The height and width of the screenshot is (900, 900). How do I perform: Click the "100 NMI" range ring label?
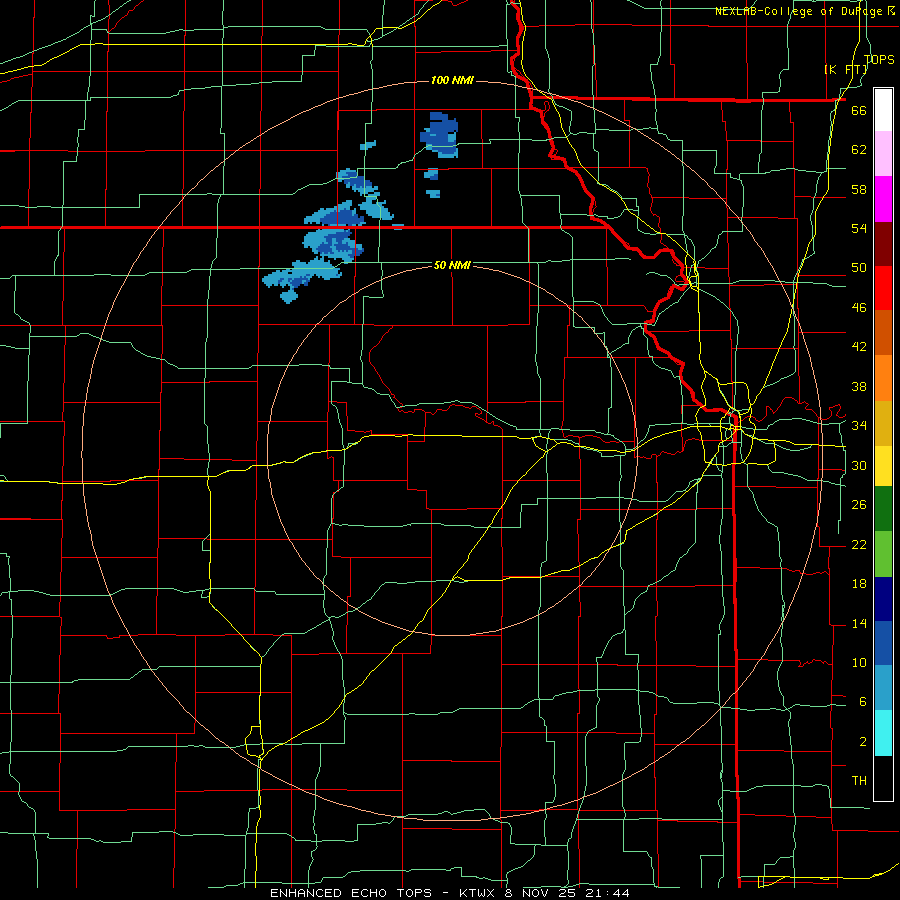coord(452,80)
